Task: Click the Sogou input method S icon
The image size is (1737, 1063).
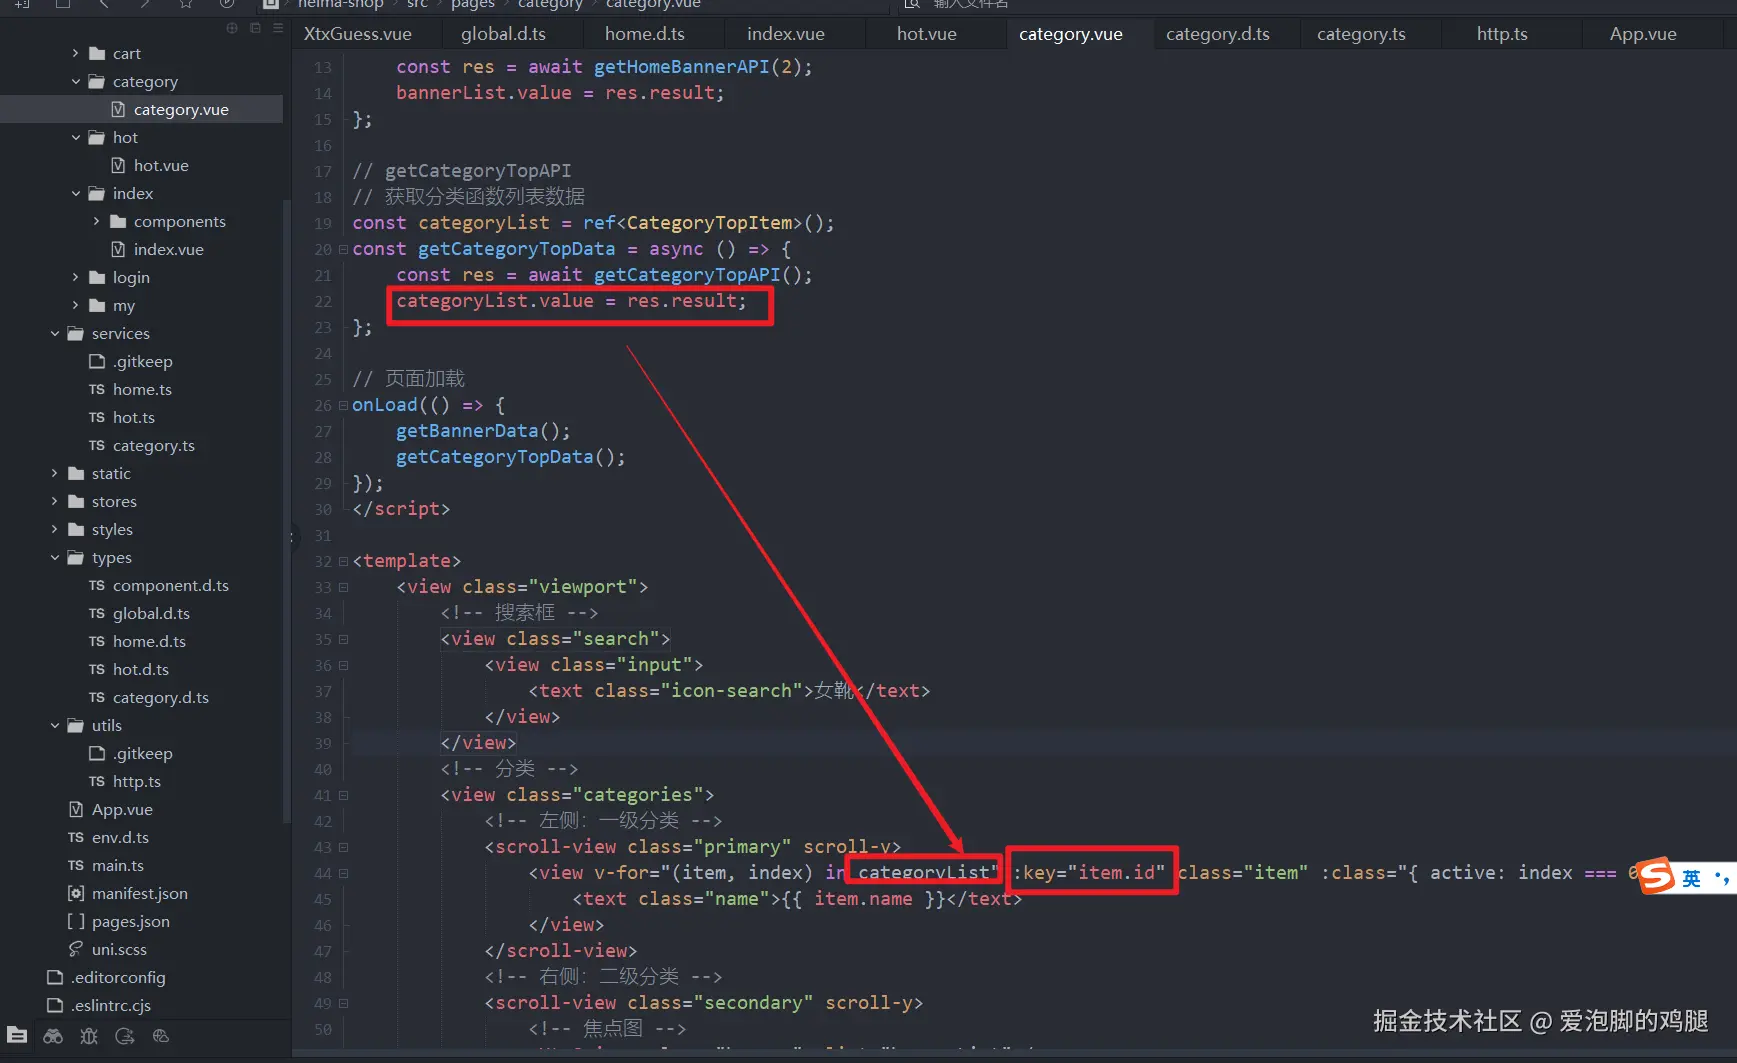Action: click(1656, 875)
